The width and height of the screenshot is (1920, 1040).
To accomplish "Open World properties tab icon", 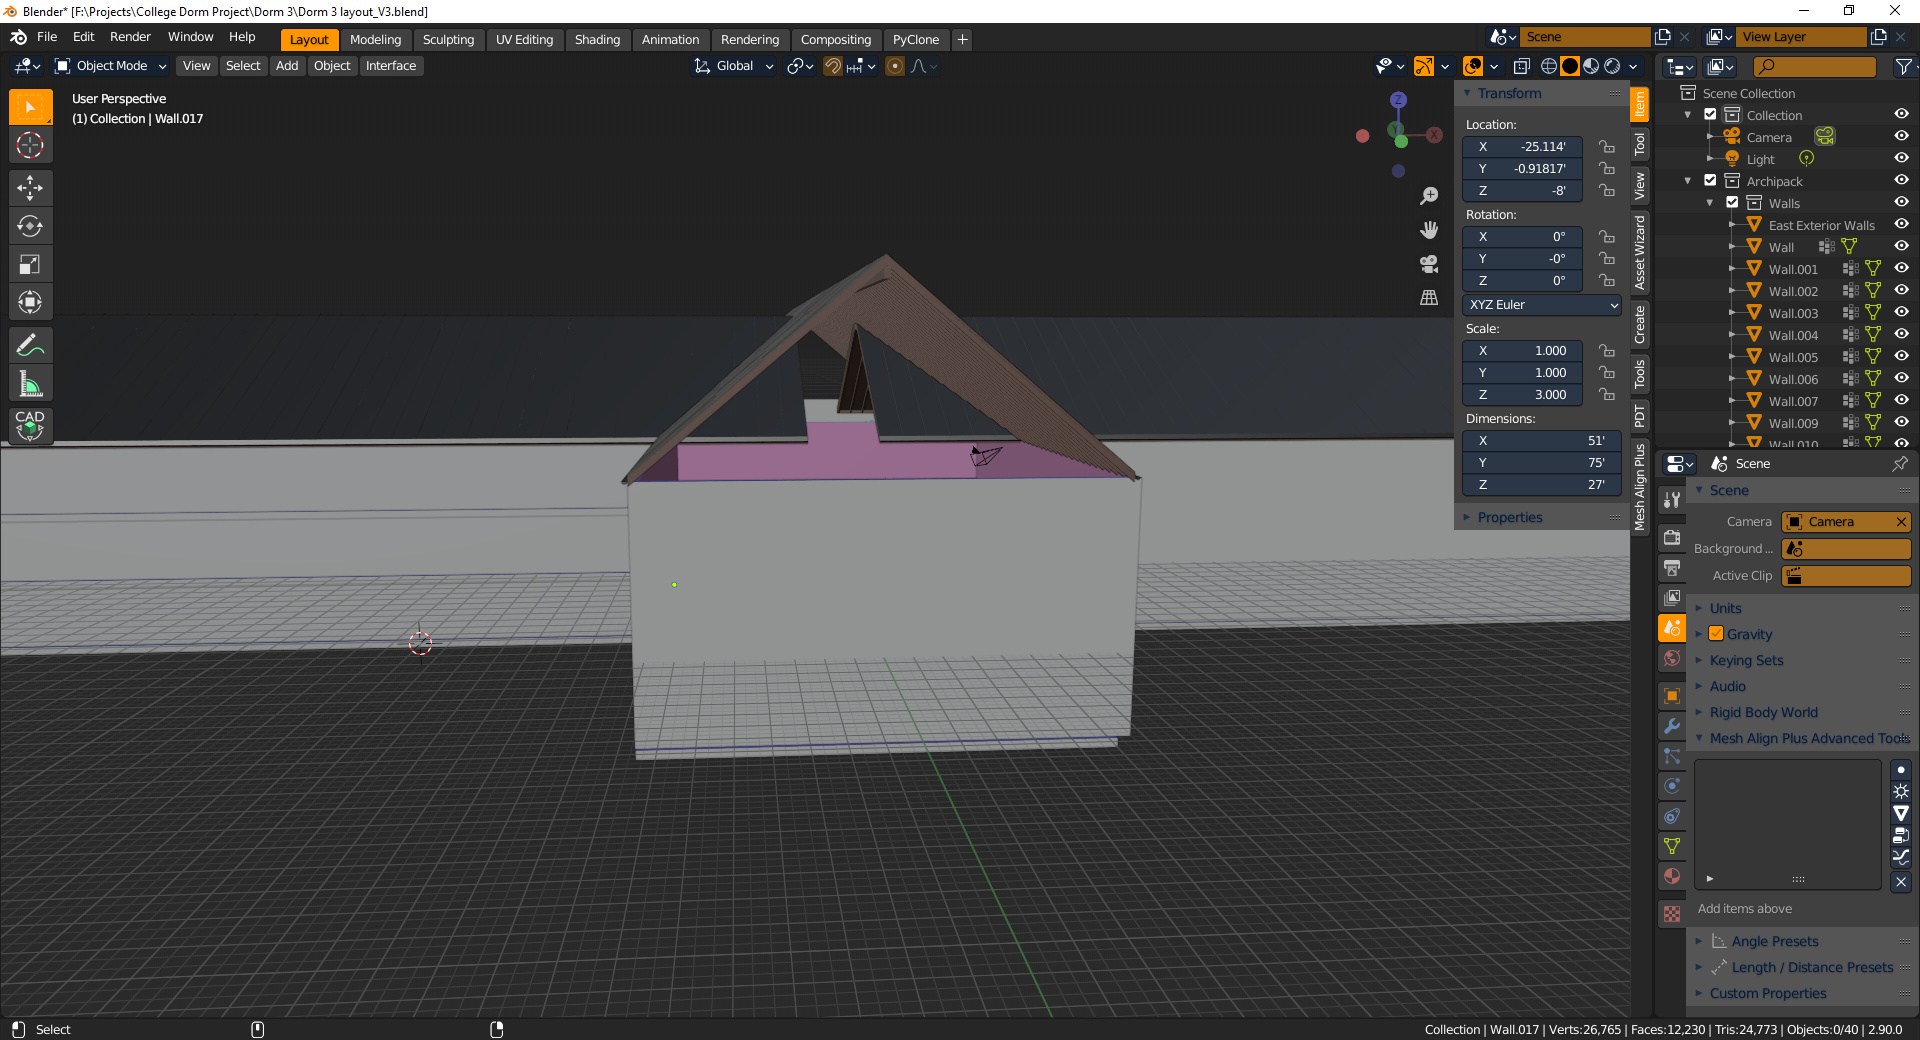I will (1672, 658).
